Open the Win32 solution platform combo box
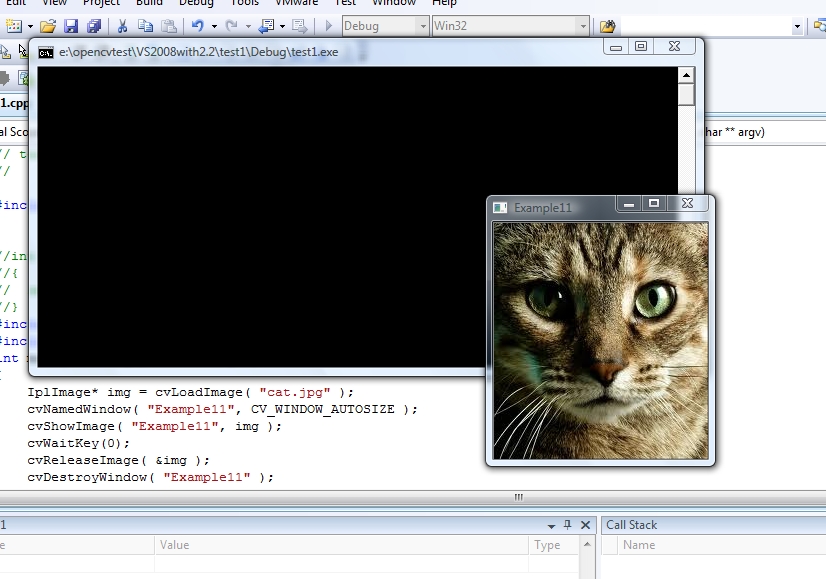Screen dimensions: 826x579 coord(510,26)
